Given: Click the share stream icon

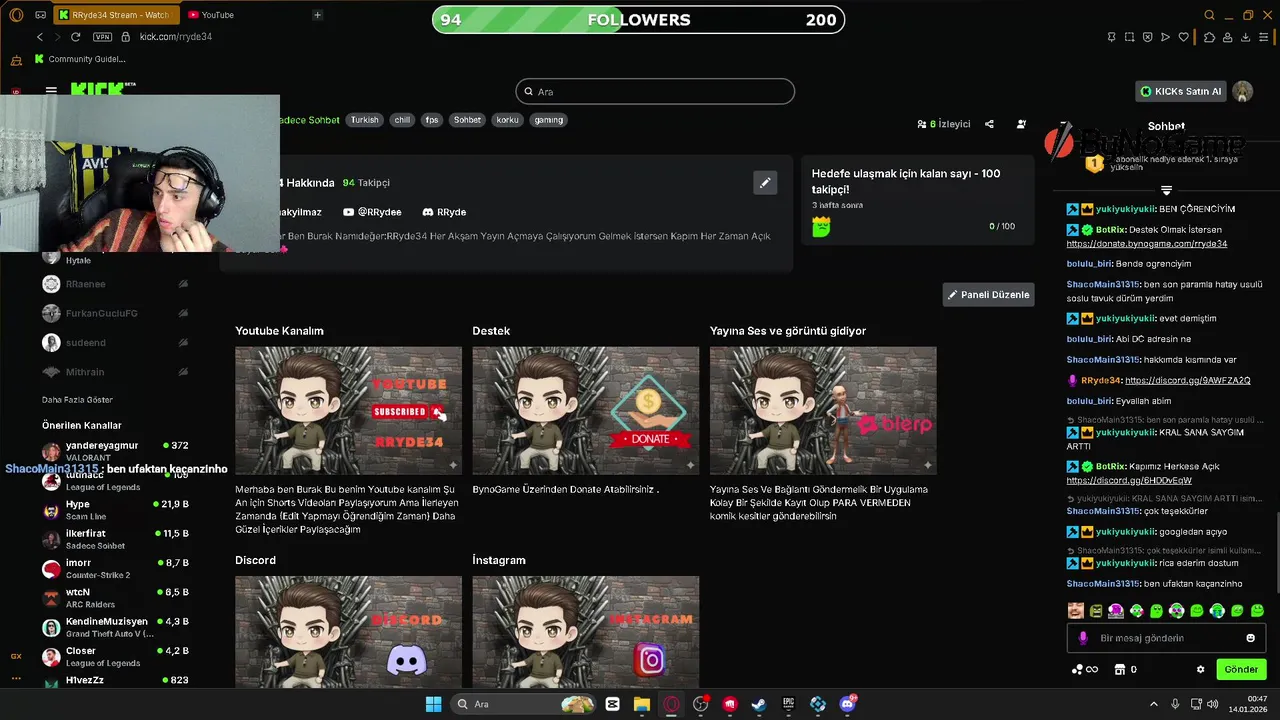Looking at the screenshot, I should pyautogui.click(x=989, y=124).
